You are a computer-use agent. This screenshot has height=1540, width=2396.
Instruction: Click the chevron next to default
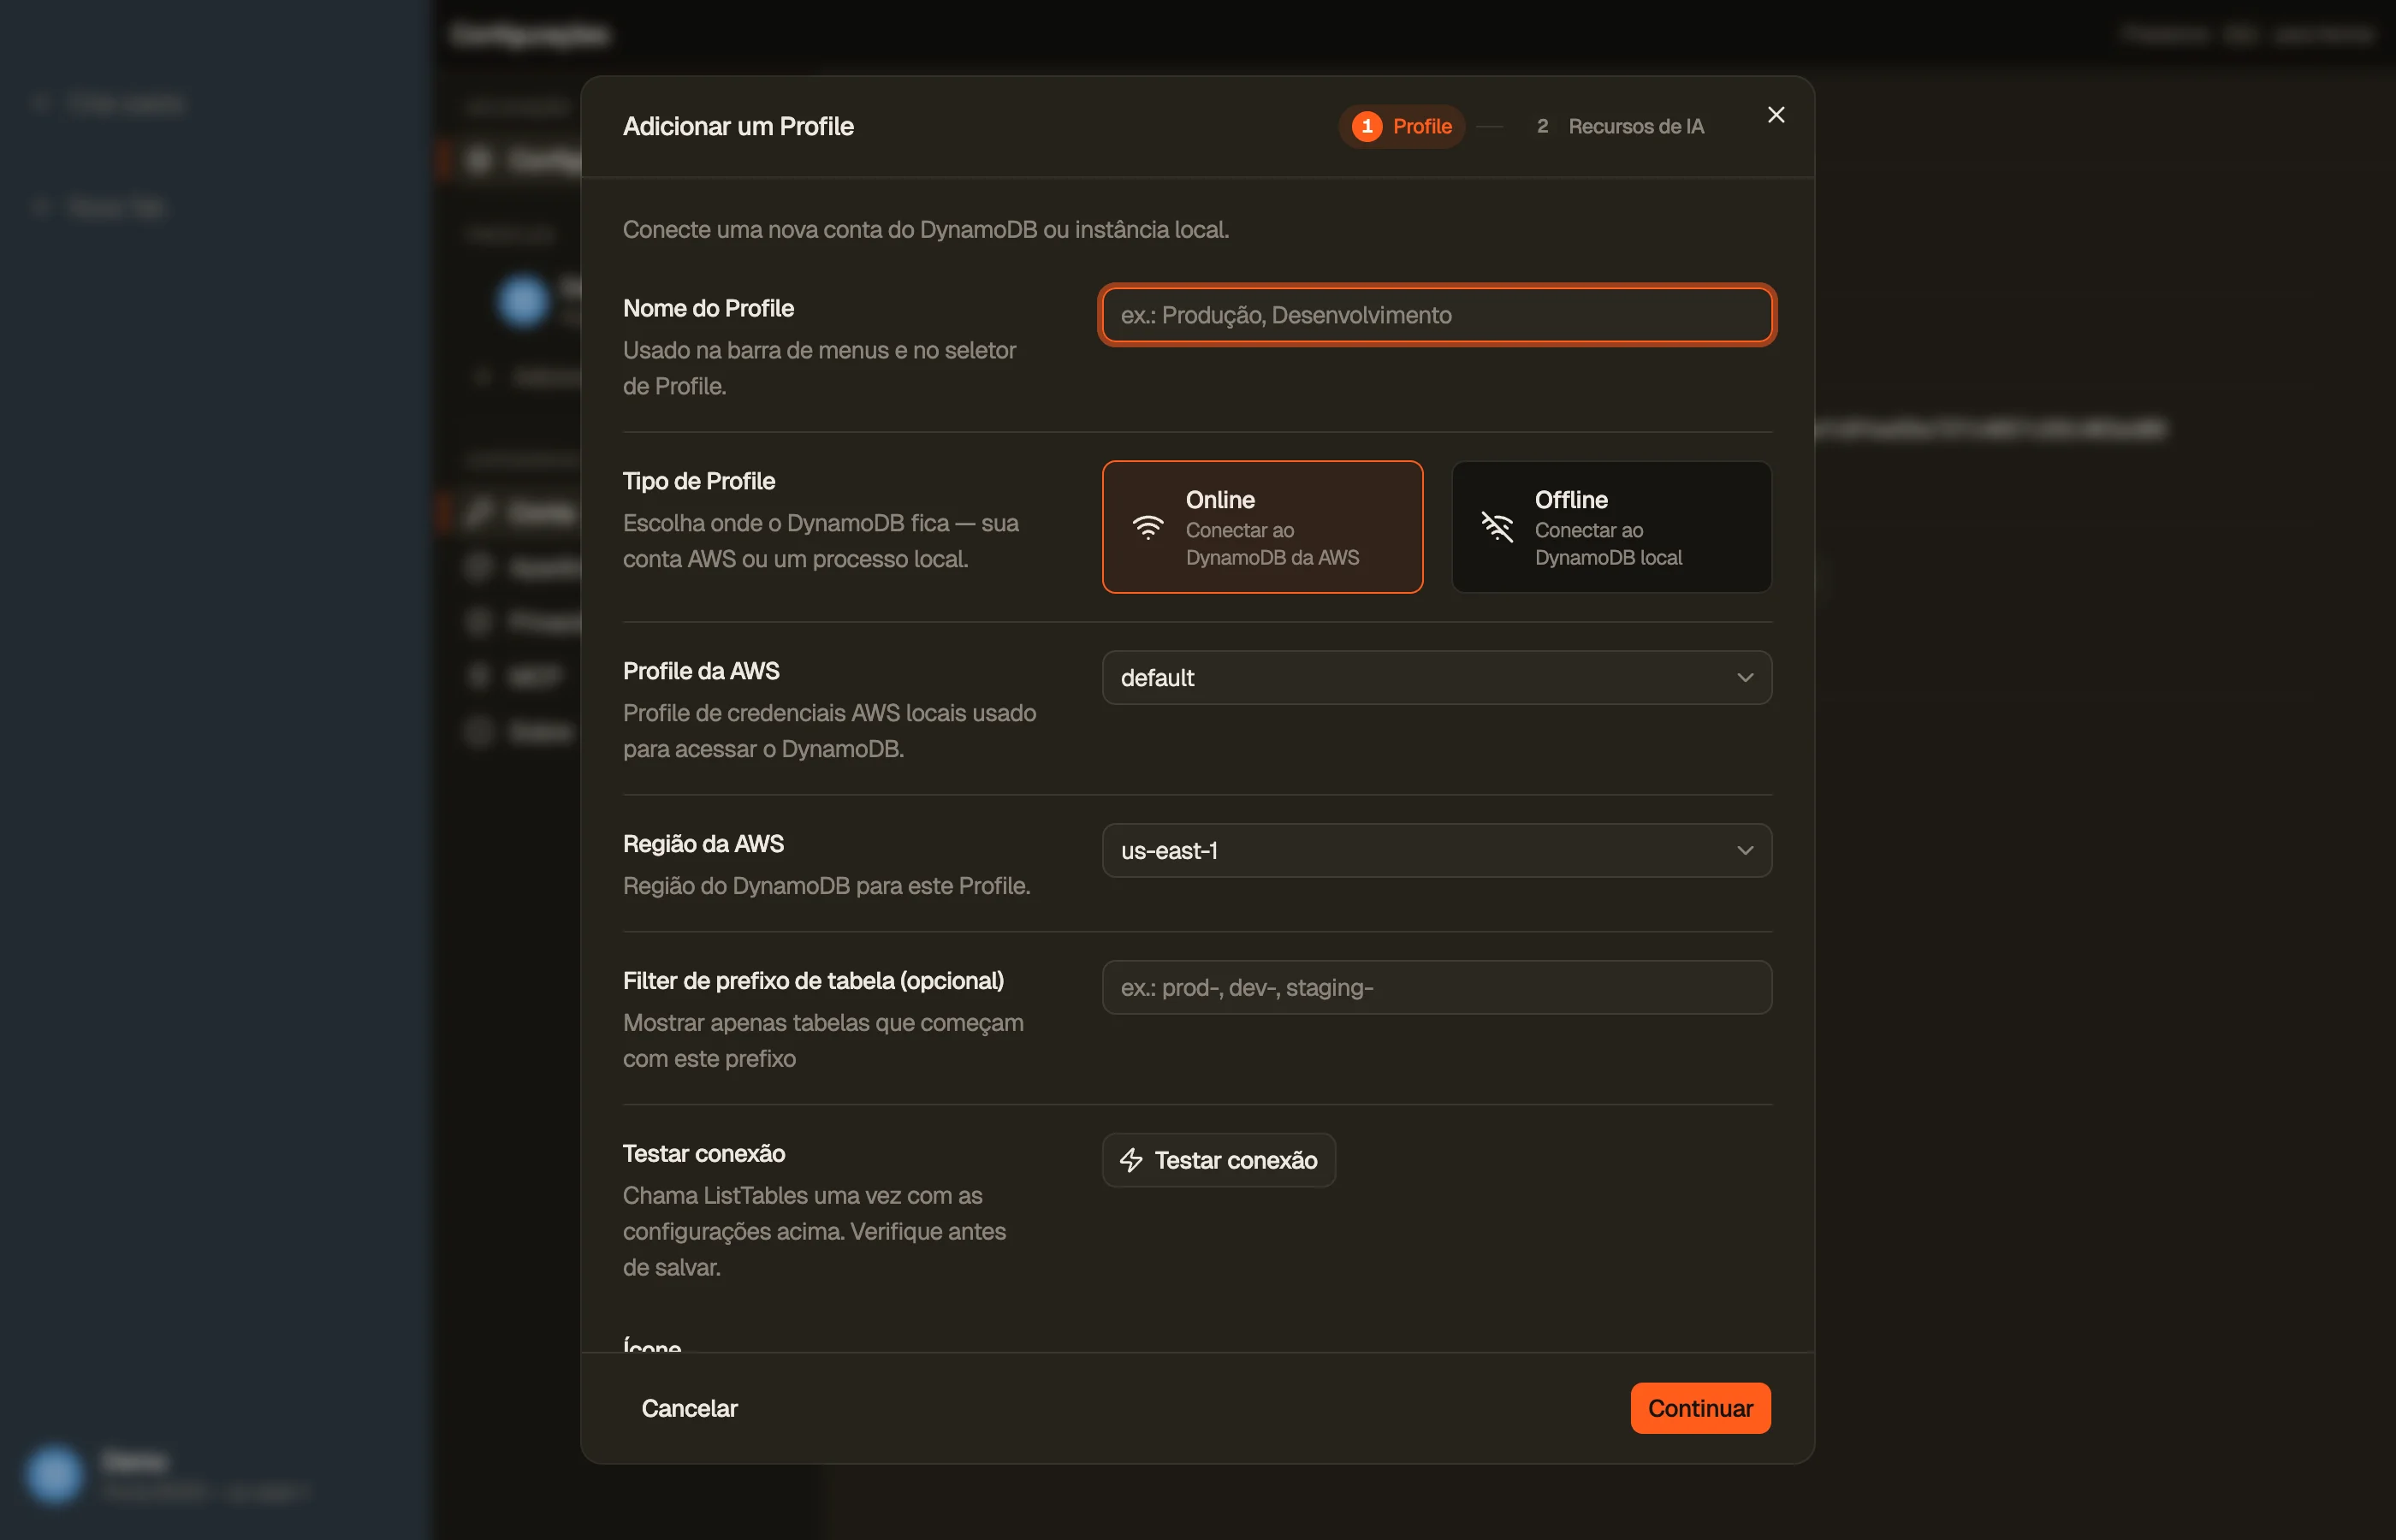point(1744,678)
